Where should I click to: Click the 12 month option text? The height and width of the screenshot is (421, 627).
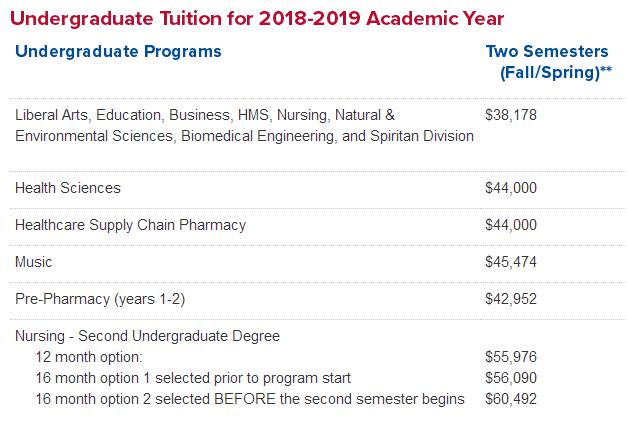pyautogui.click(x=90, y=357)
